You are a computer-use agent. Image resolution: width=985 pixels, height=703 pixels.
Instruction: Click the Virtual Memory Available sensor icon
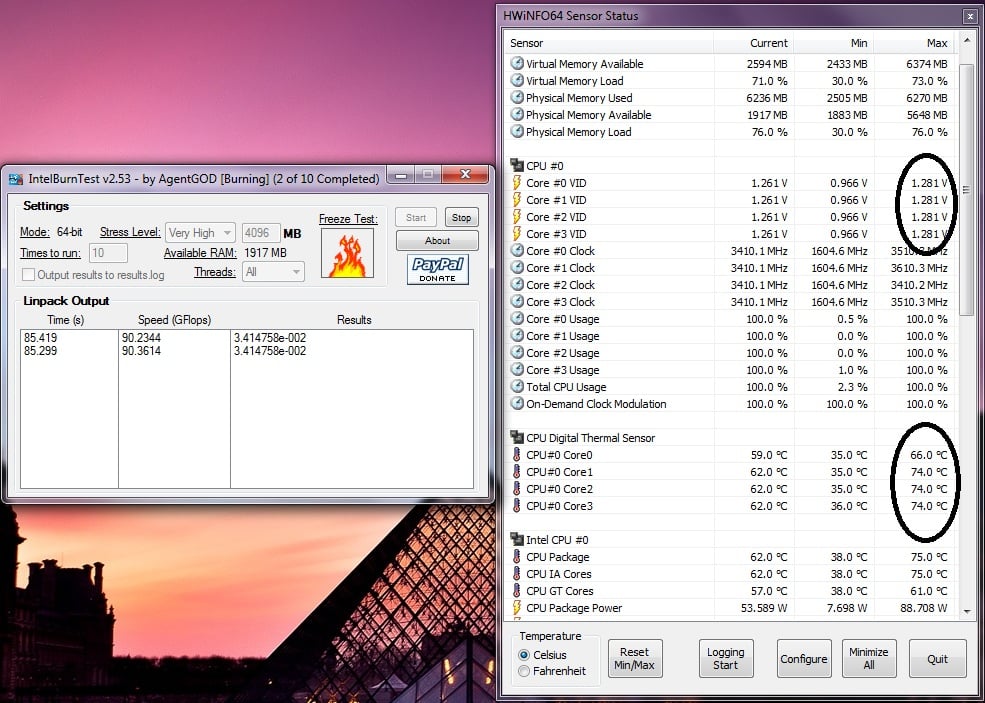click(517, 63)
